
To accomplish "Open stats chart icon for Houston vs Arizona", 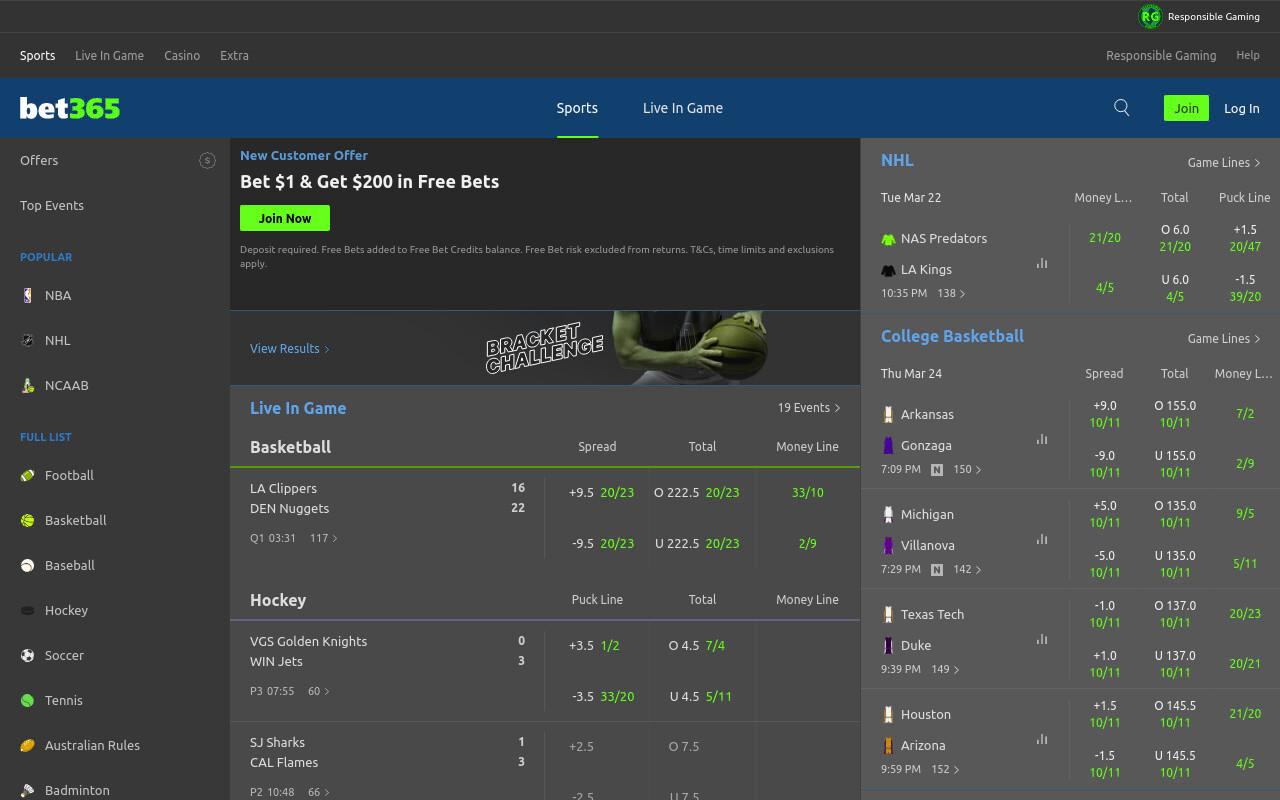I will coord(1042,739).
